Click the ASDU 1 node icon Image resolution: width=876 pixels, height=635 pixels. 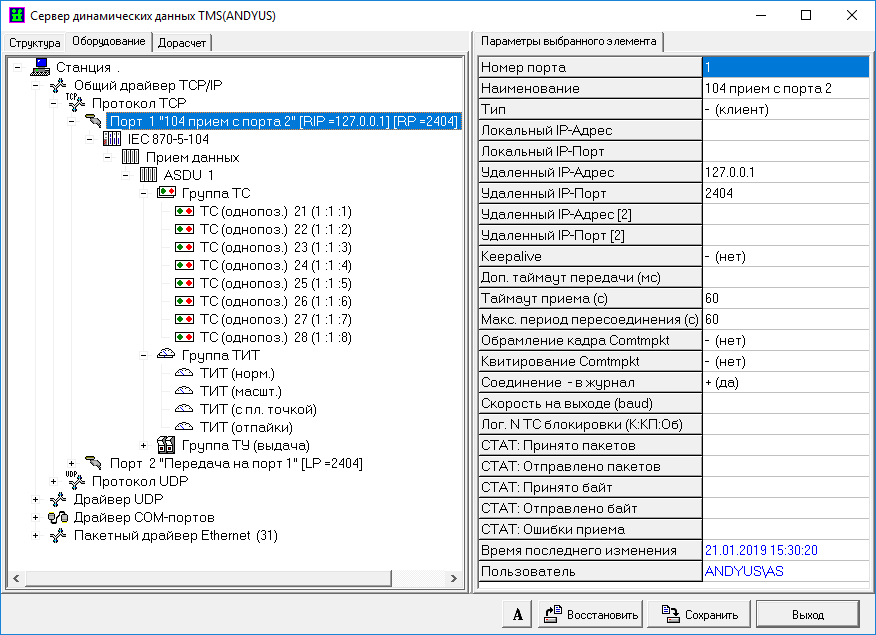pyautogui.click(x=148, y=175)
